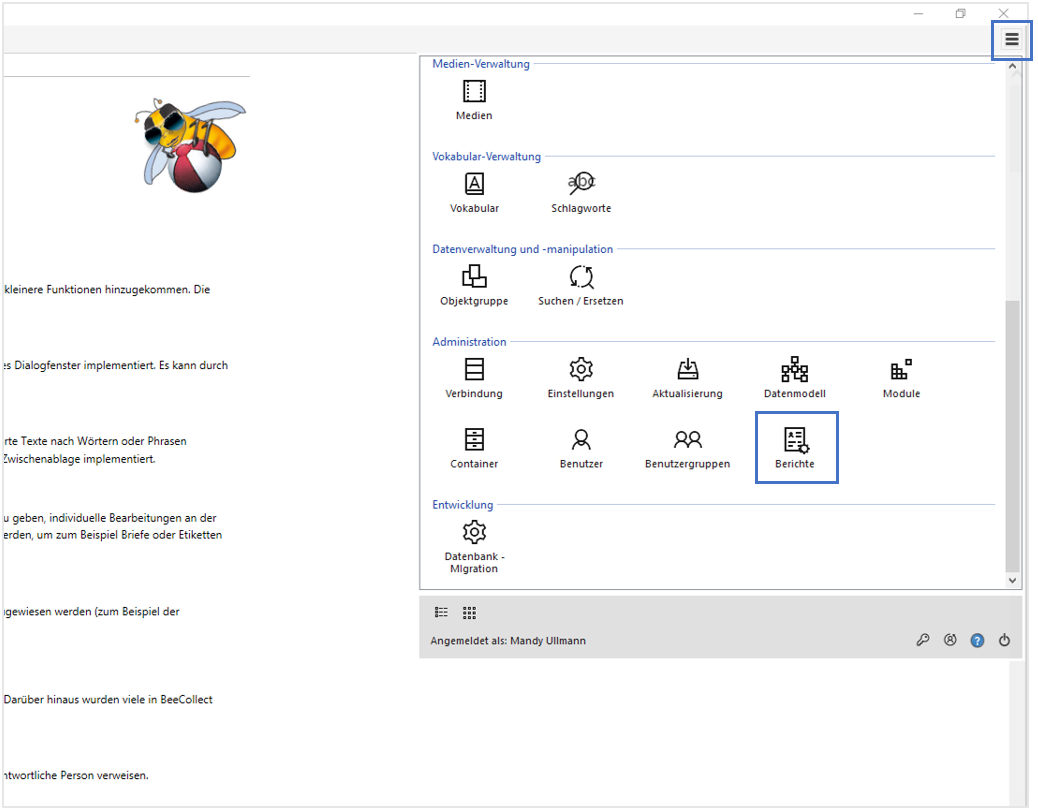Click the scroll down arrow of module list
The height and width of the screenshot is (811, 1038).
tap(1012, 580)
